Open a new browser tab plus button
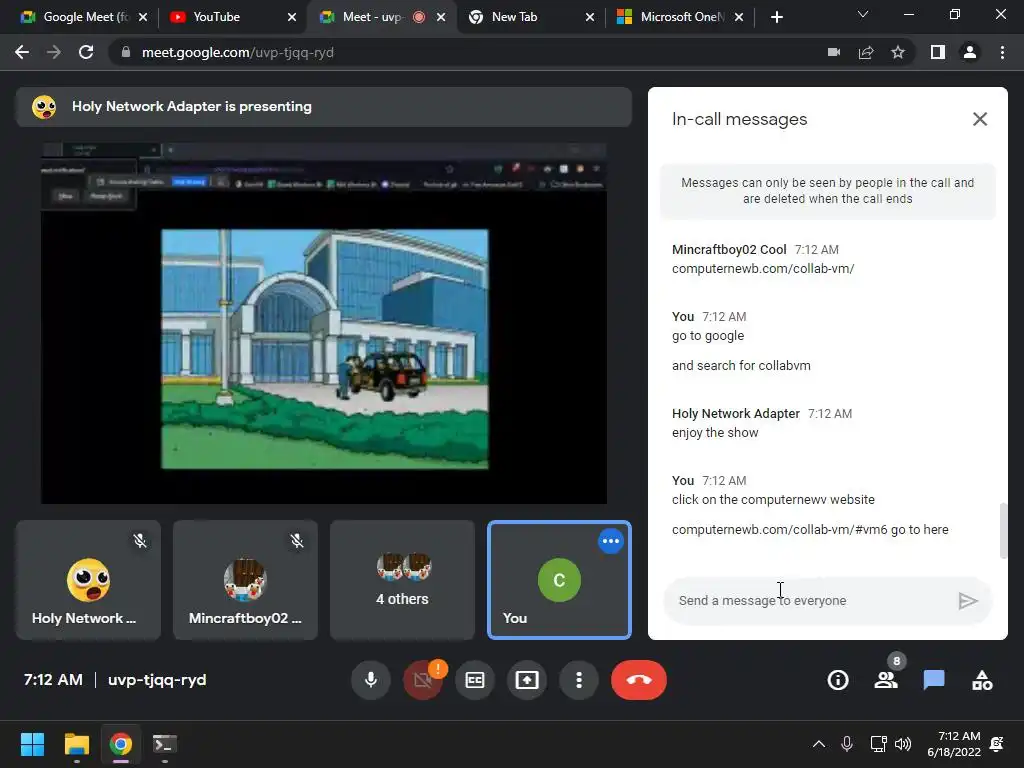Viewport: 1024px width, 768px height. [x=776, y=17]
